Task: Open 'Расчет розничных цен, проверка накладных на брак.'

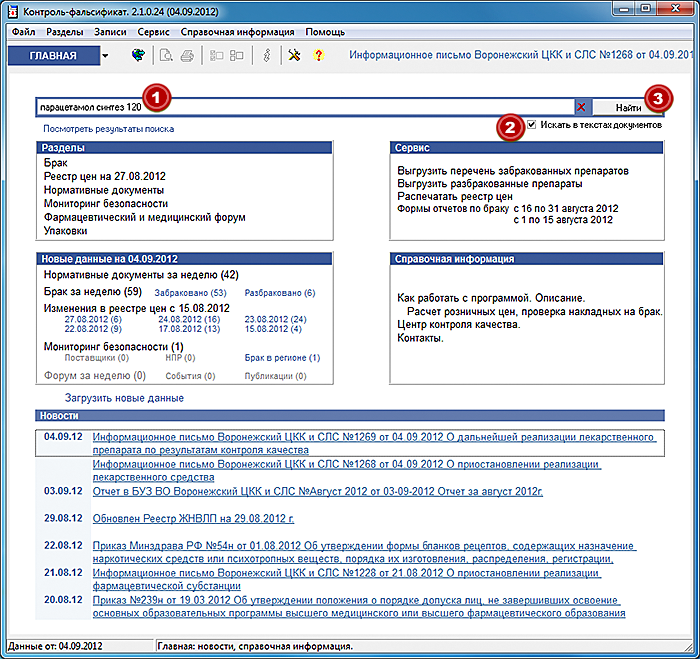Action: tap(535, 312)
